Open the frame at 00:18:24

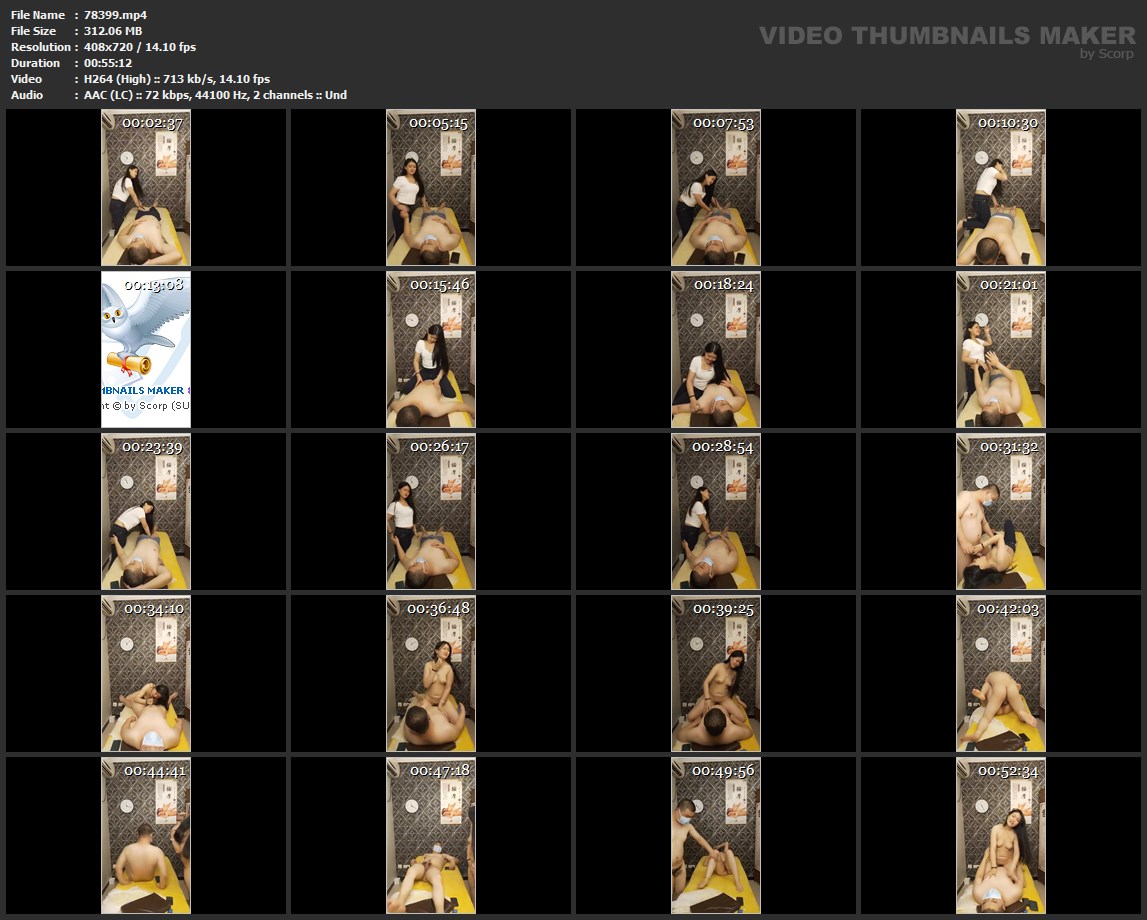[x=716, y=349]
